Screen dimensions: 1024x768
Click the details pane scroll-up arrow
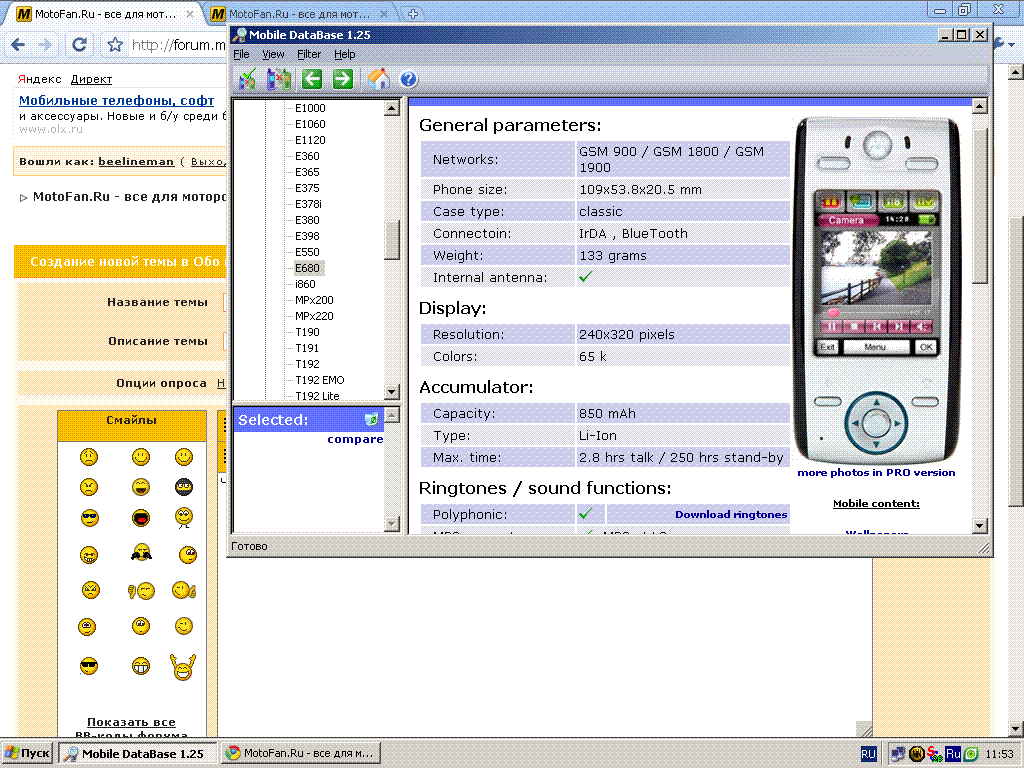(x=980, y=106)
